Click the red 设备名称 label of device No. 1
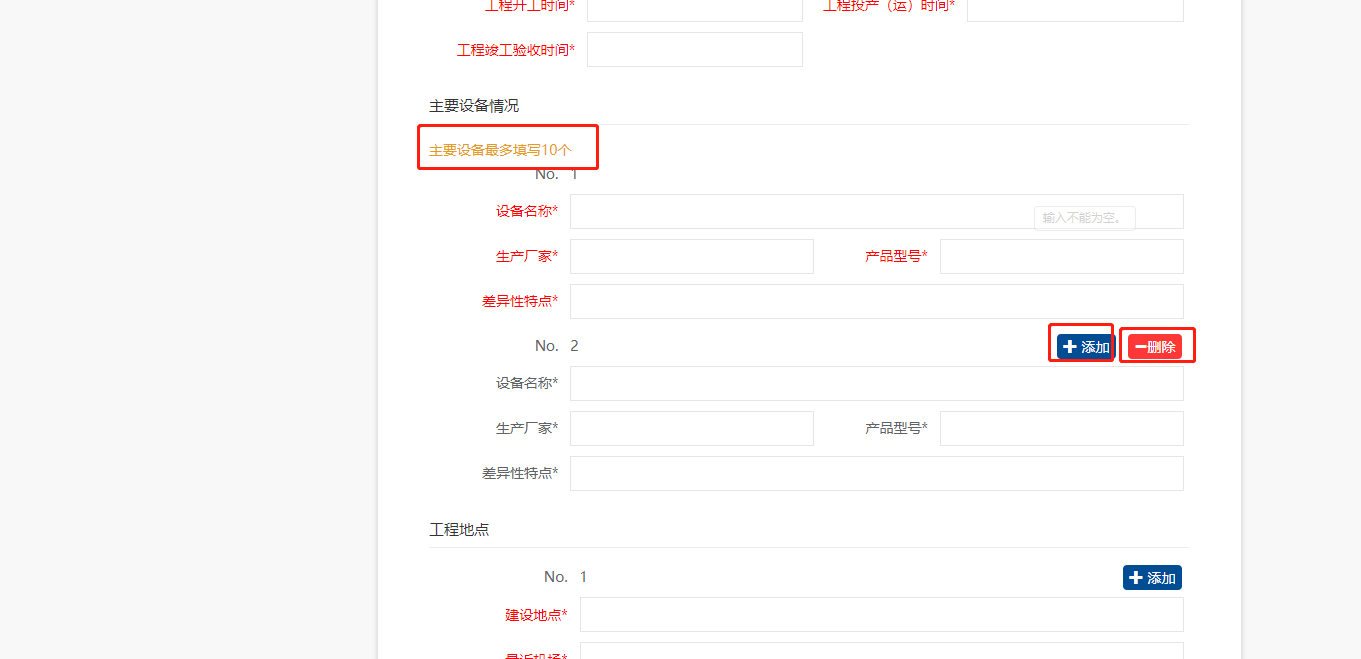1361x659 pixels. (x=527, y=211)
